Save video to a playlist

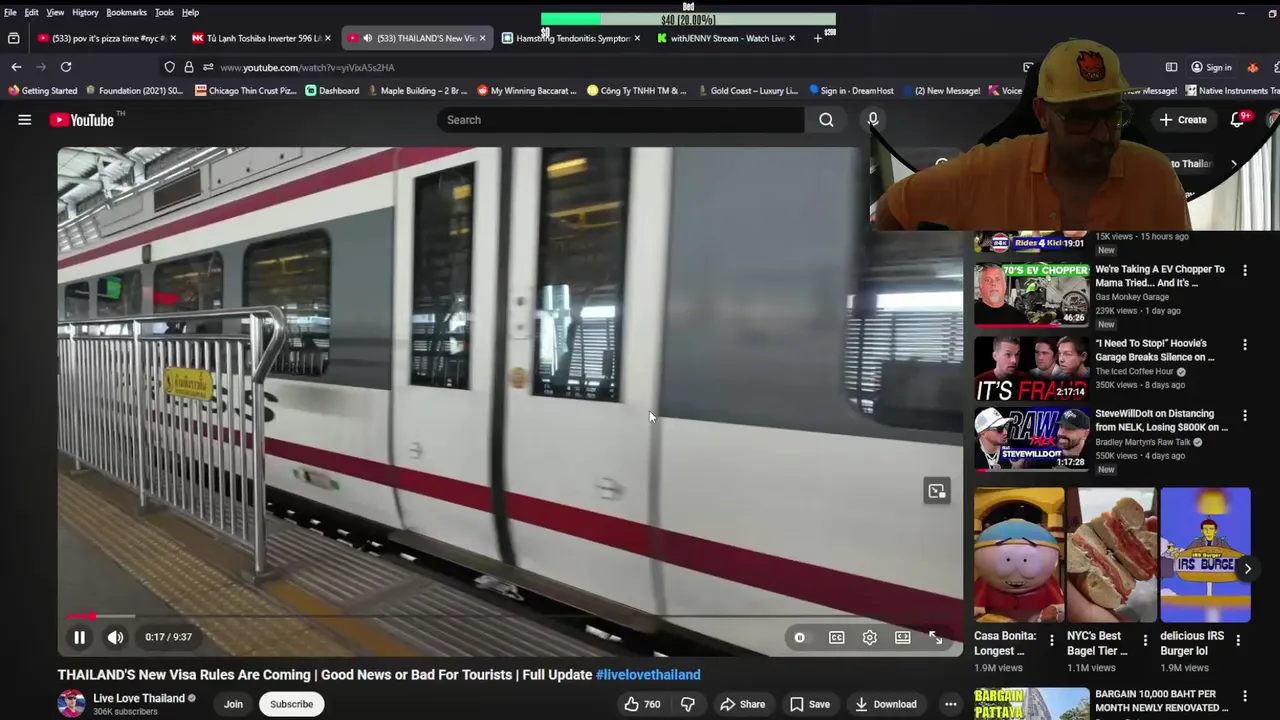(x=809, y=704)
